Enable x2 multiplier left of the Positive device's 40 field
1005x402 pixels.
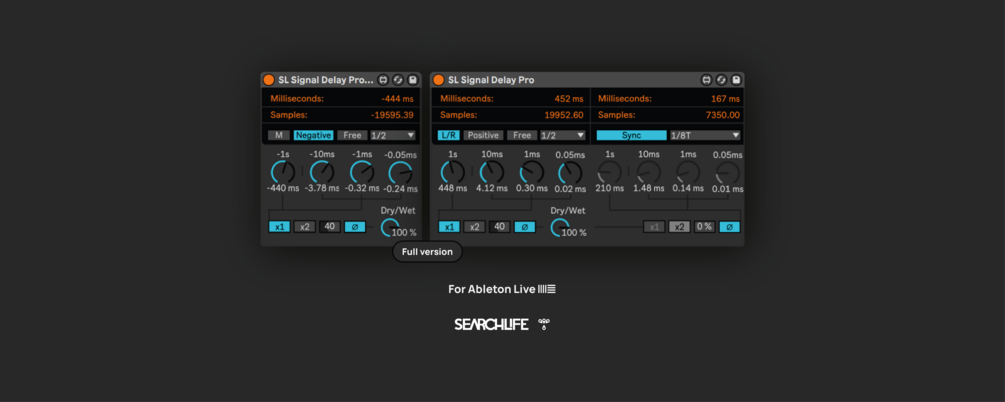(474, 227)
